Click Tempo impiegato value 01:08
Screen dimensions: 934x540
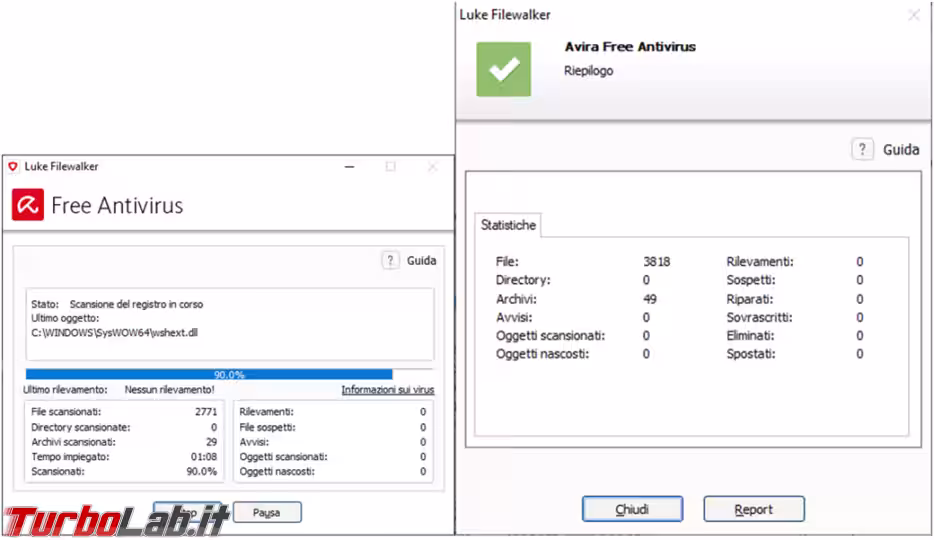pos(204,457)
